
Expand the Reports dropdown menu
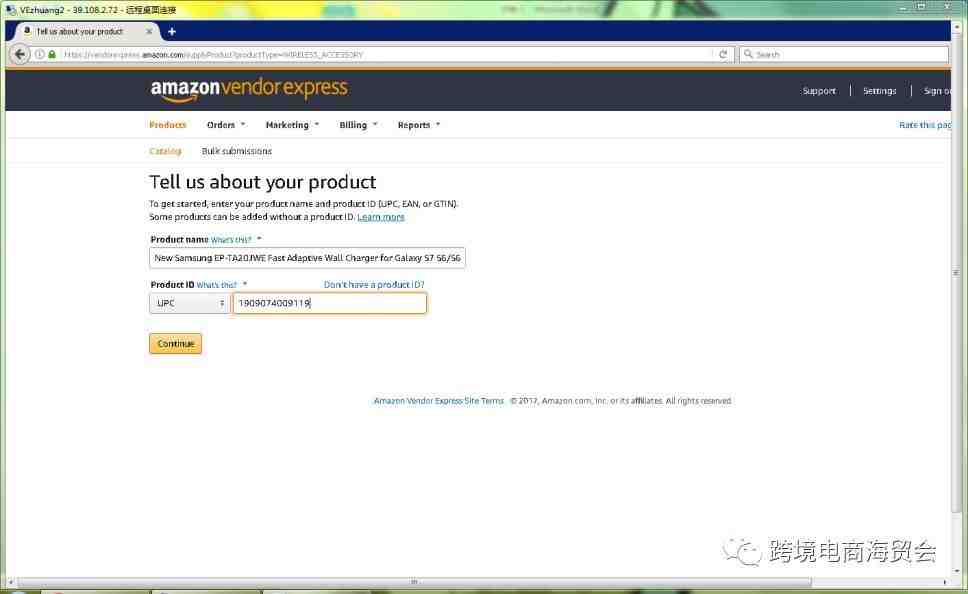419,125
